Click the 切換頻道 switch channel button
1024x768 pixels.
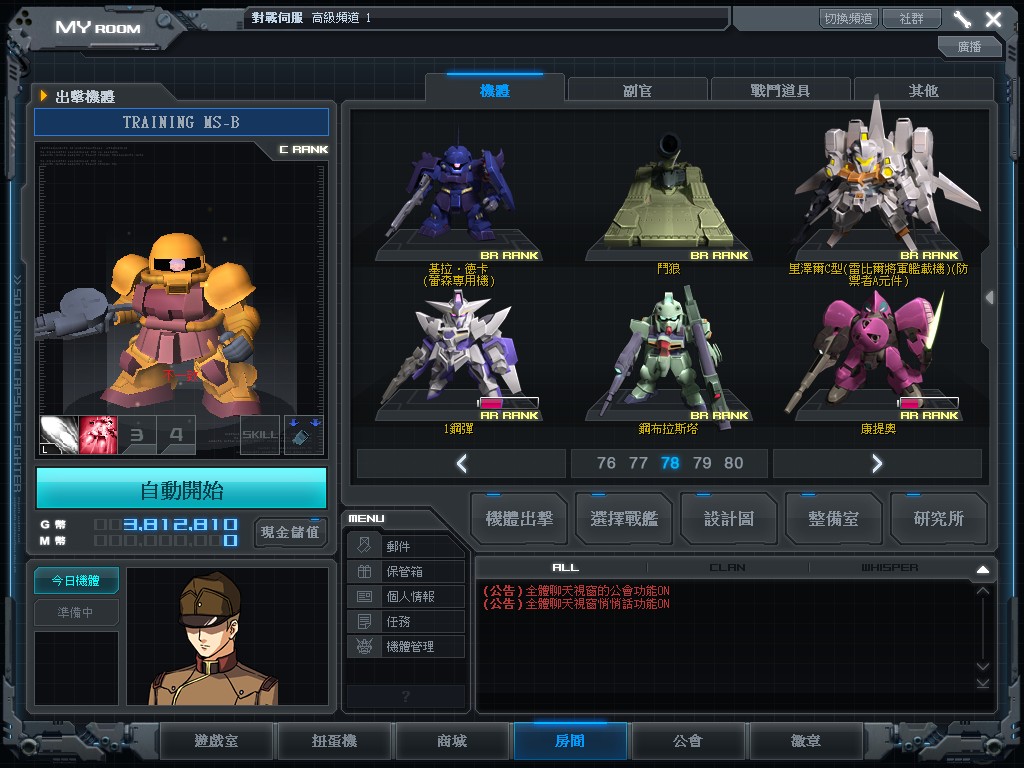pos(848,18)
